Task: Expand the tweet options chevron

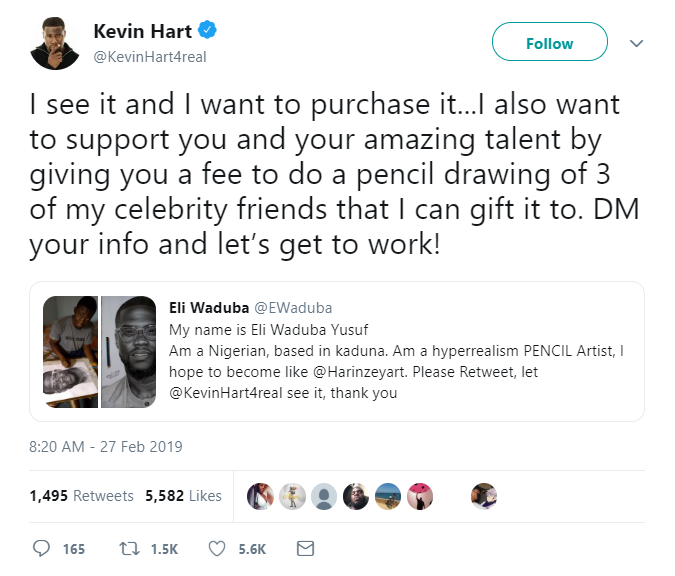Action: 636,43
